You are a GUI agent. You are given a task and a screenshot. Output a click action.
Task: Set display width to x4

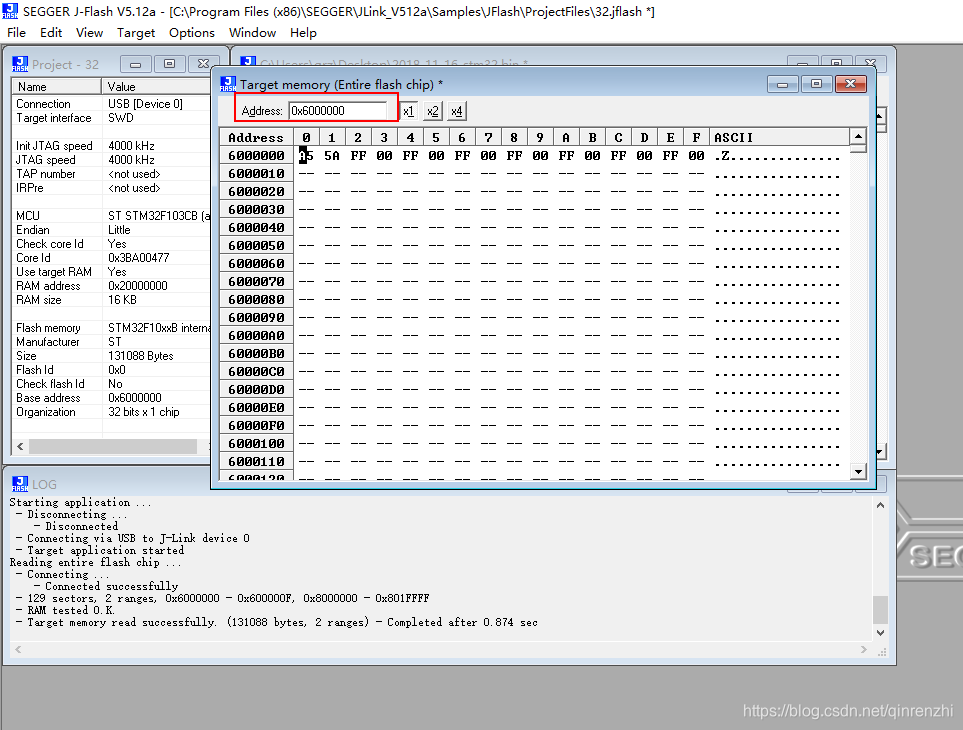coord(456,111)
